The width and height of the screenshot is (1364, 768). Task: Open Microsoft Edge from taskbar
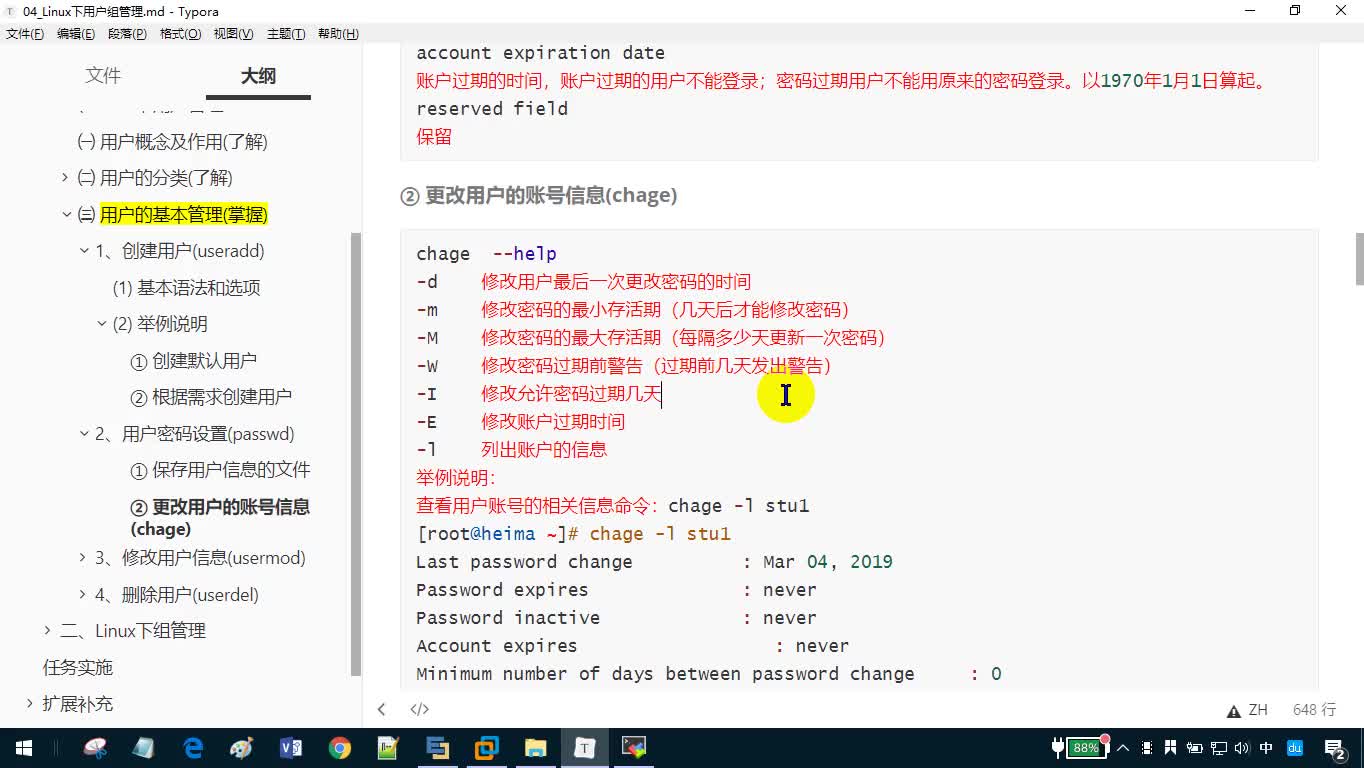coord(193,747)
